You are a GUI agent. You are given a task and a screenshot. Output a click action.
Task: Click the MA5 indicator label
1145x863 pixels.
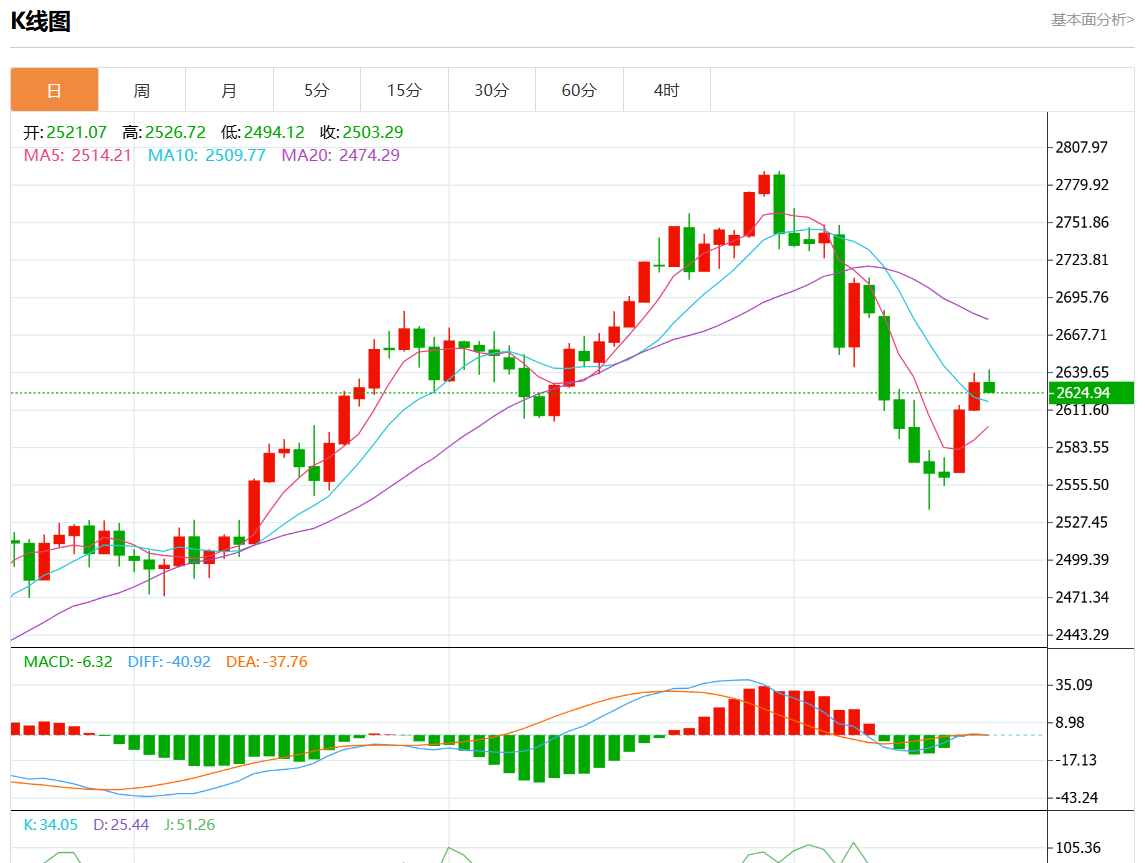click(77, 155)
